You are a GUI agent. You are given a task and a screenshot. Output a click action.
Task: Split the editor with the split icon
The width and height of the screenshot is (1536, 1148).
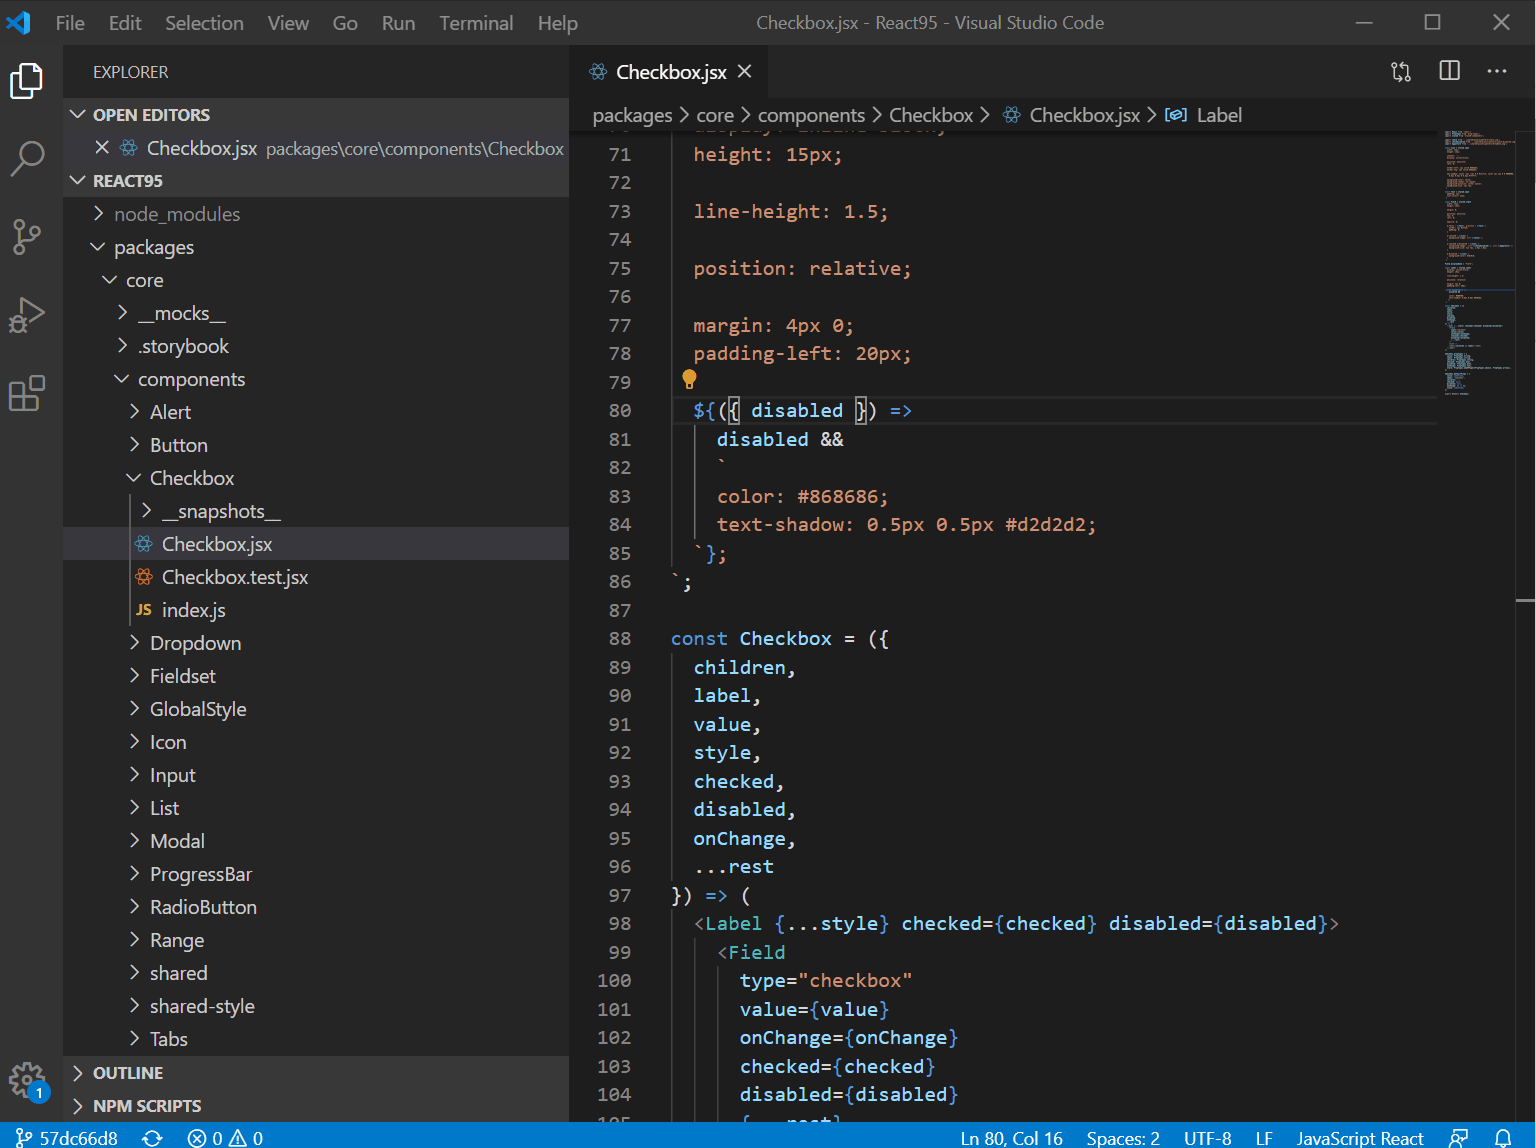click(1448, 71)
